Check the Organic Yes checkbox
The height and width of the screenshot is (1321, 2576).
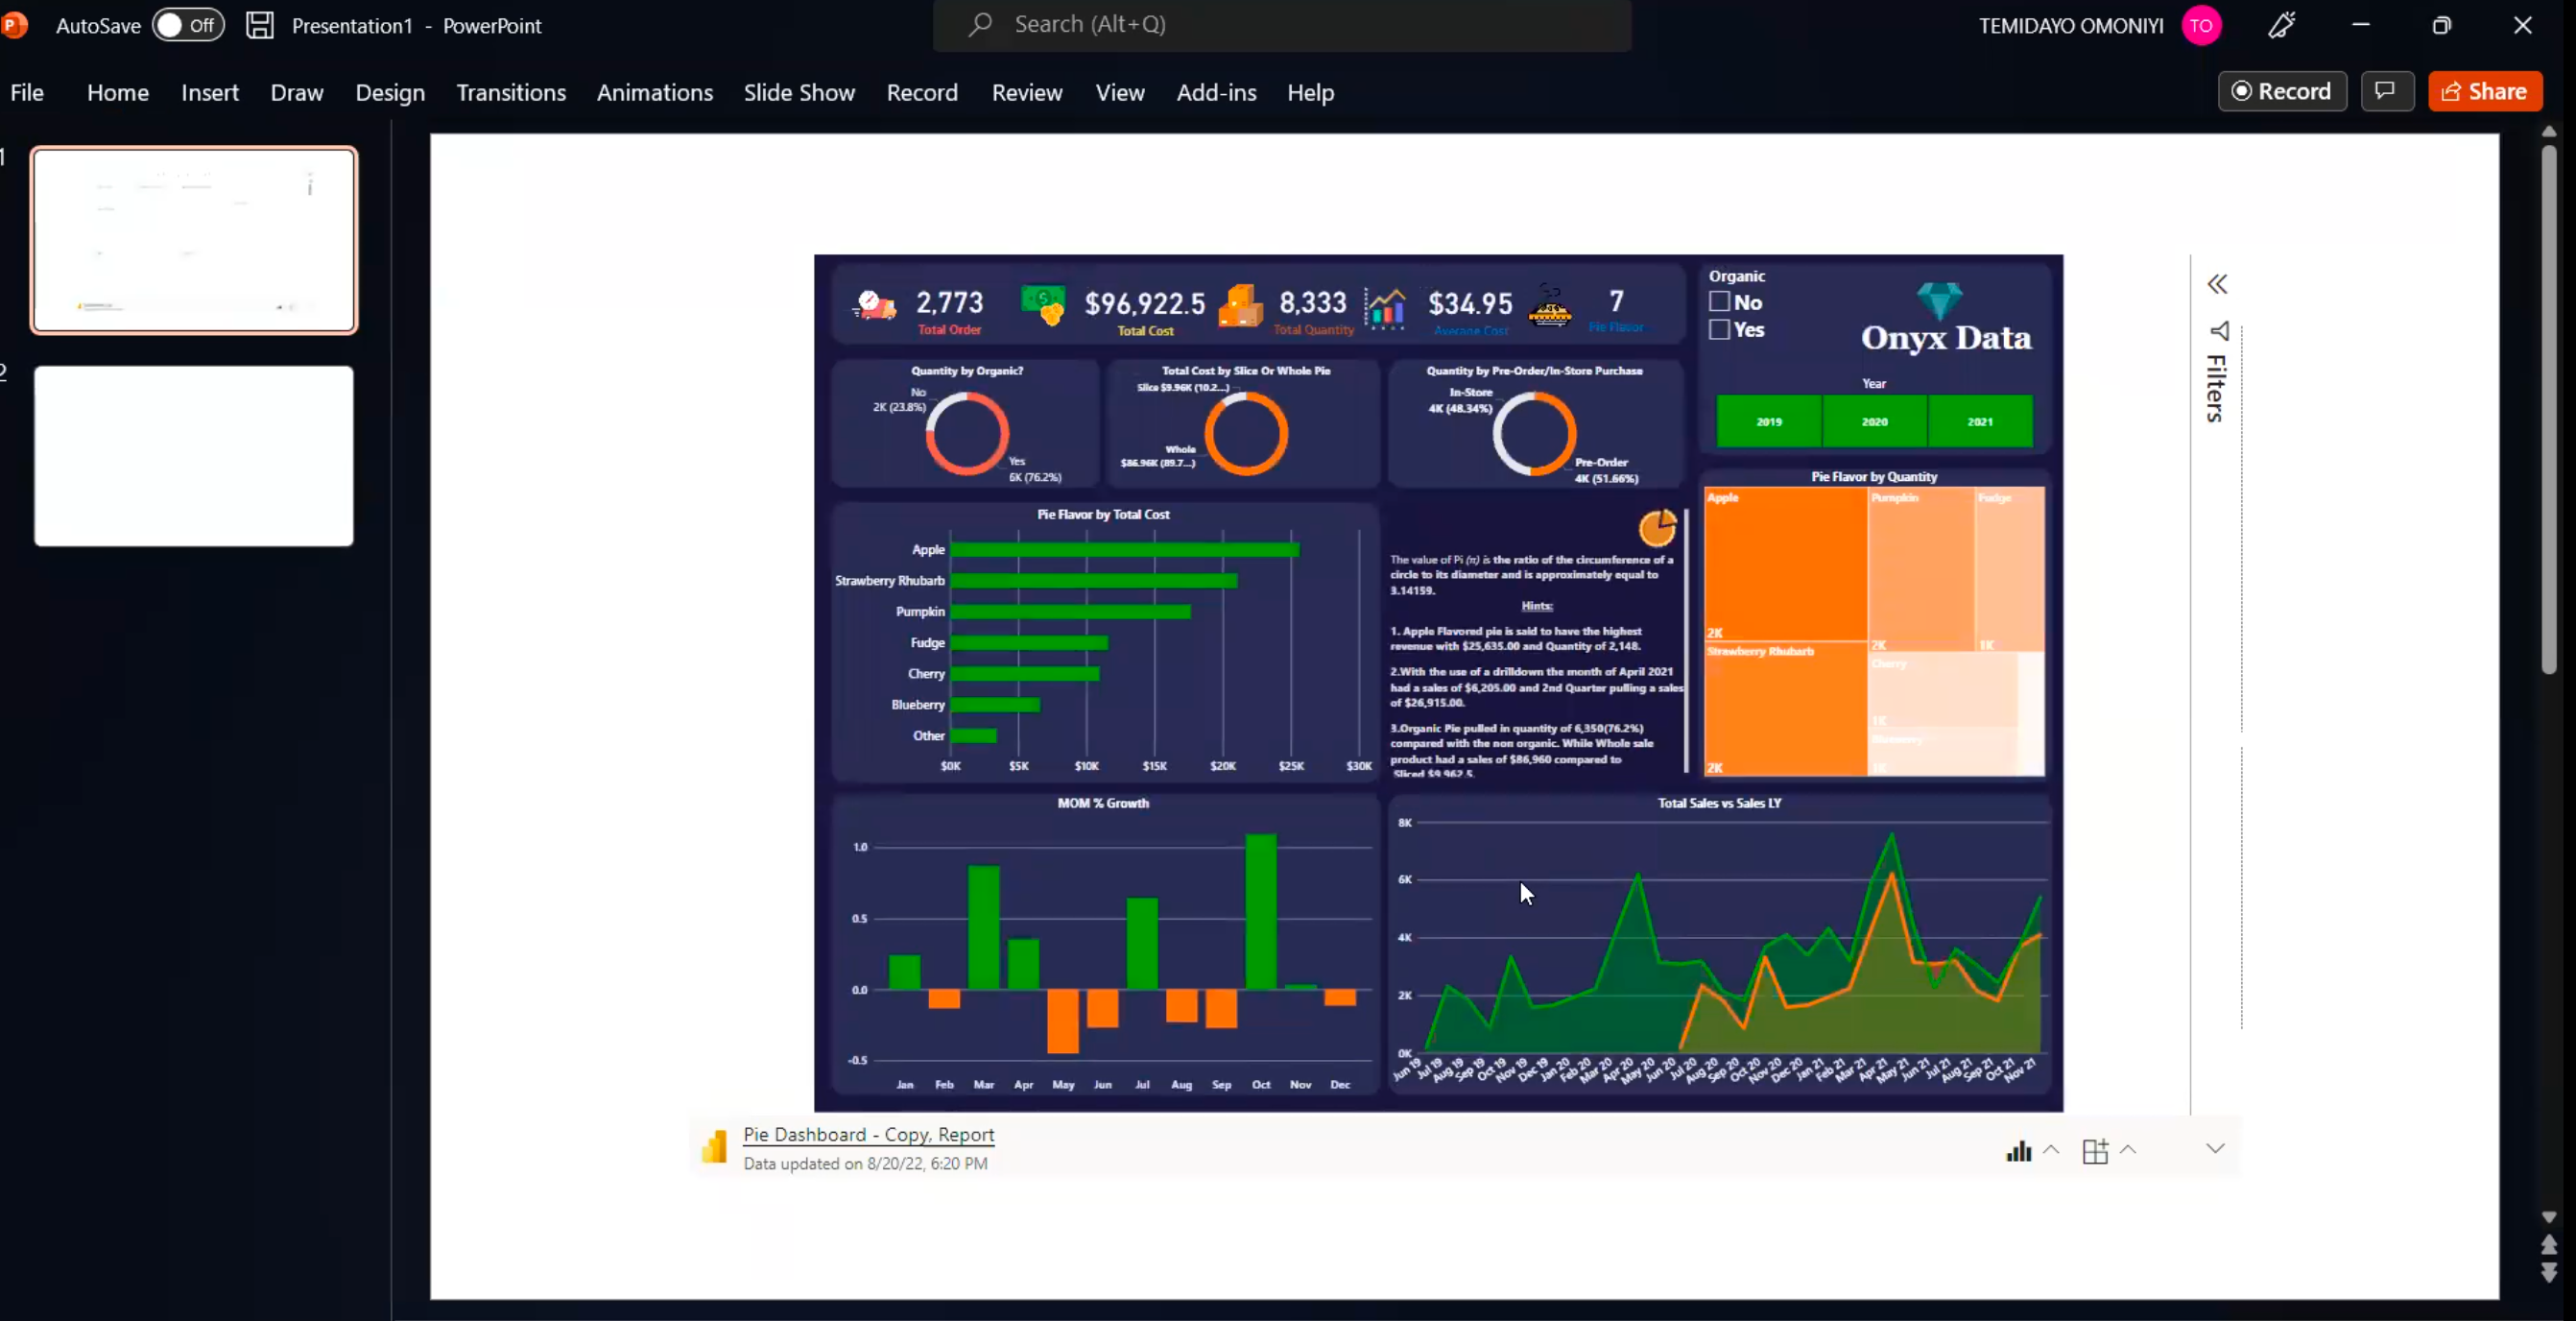[x=1719, y=329]
